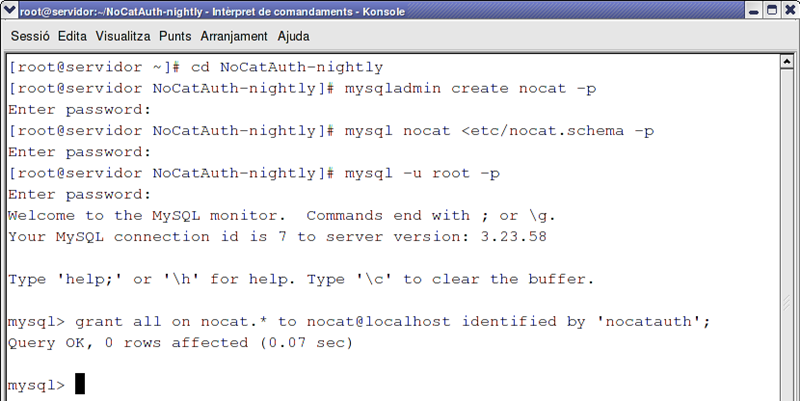Screen dimensions: 800x401
Task: Open the window menu icon in title bar
Action: click(x=9, y=10)
